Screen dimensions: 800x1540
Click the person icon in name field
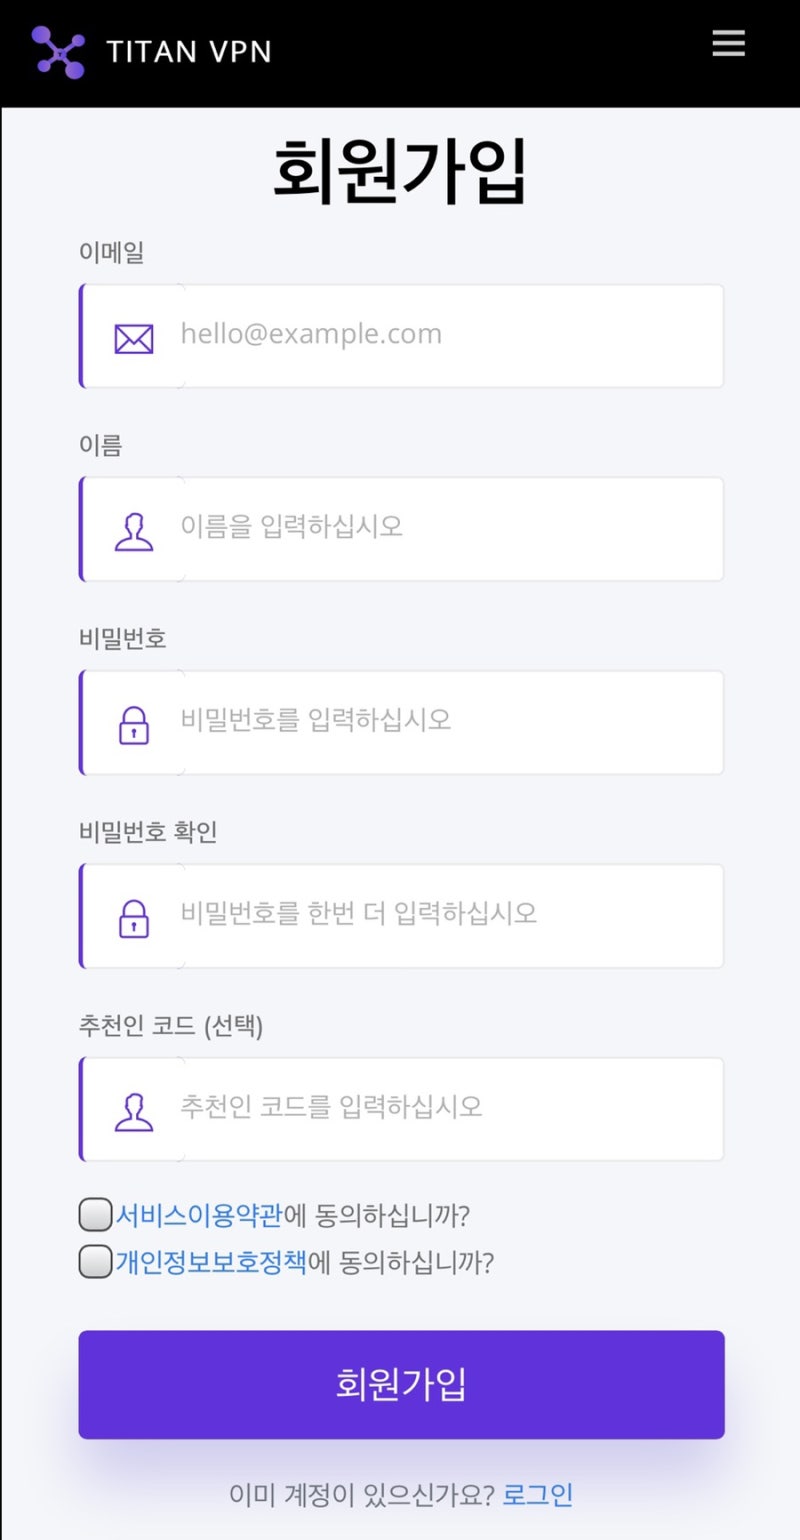tap(134, 532)
